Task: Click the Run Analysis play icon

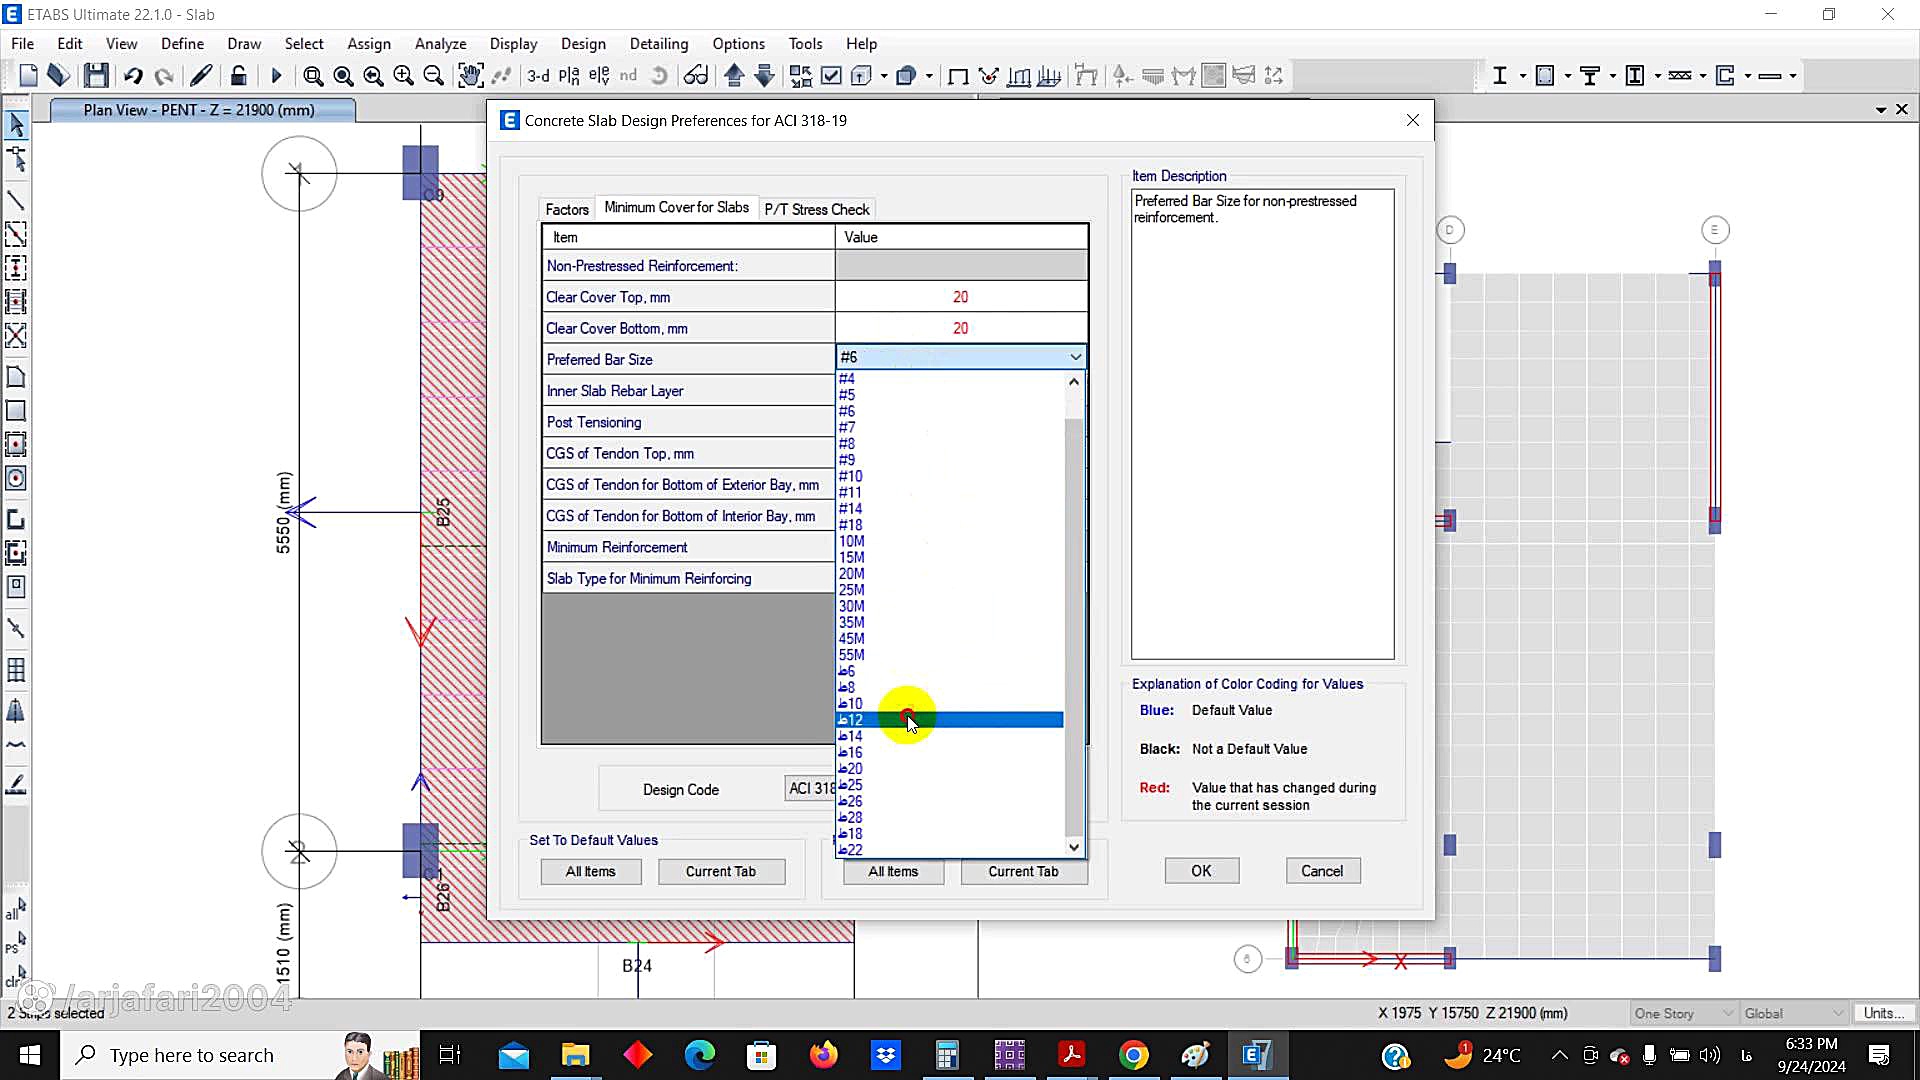Action: (277, 76)
